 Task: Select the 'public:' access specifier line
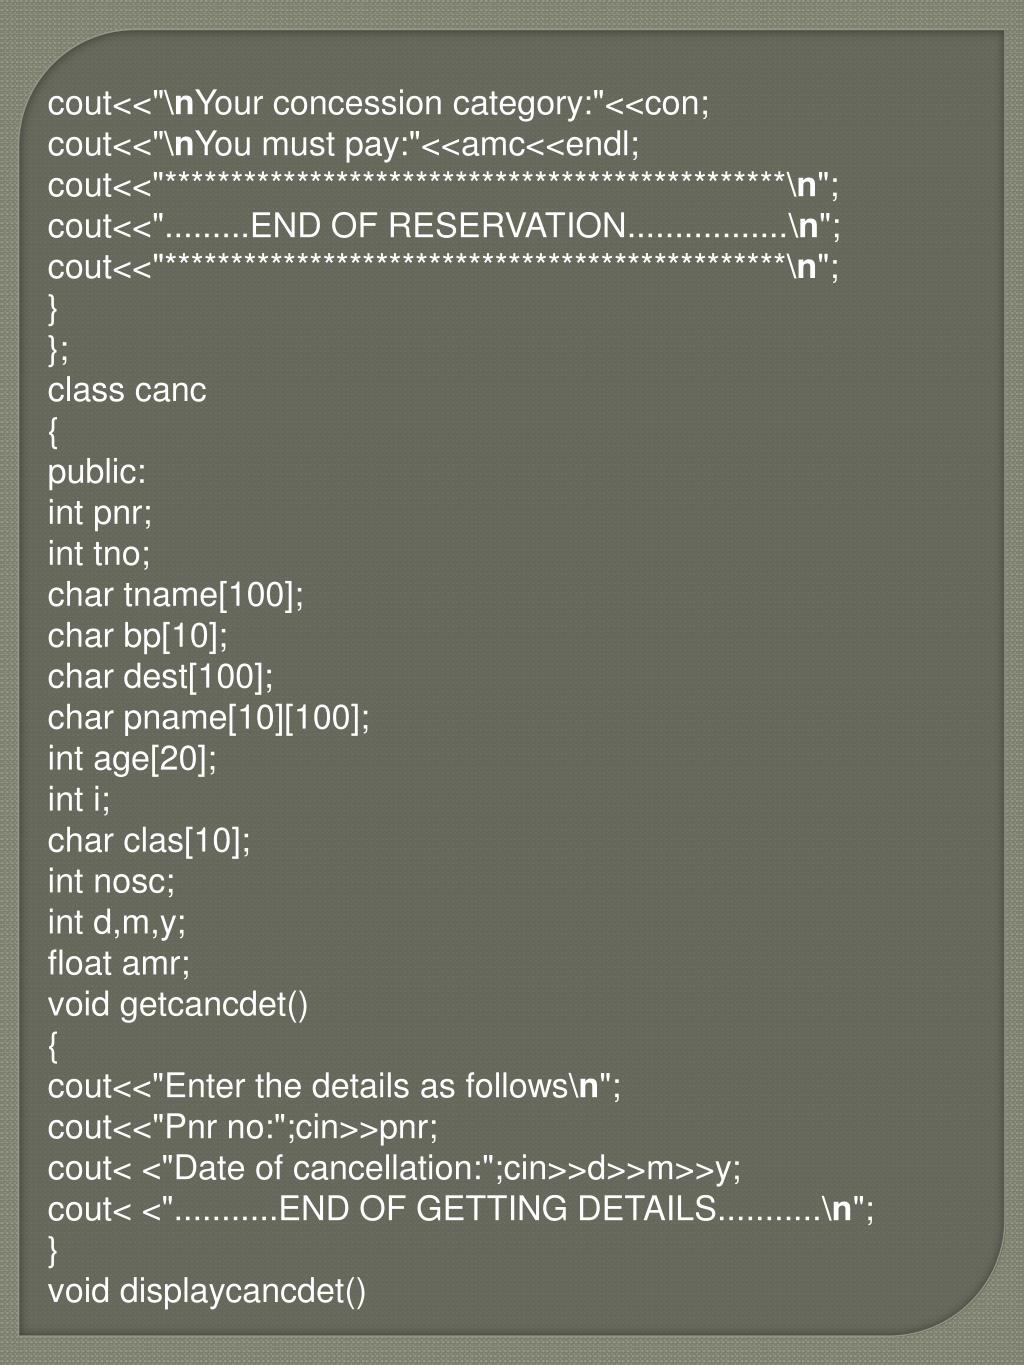pos(97,472)
